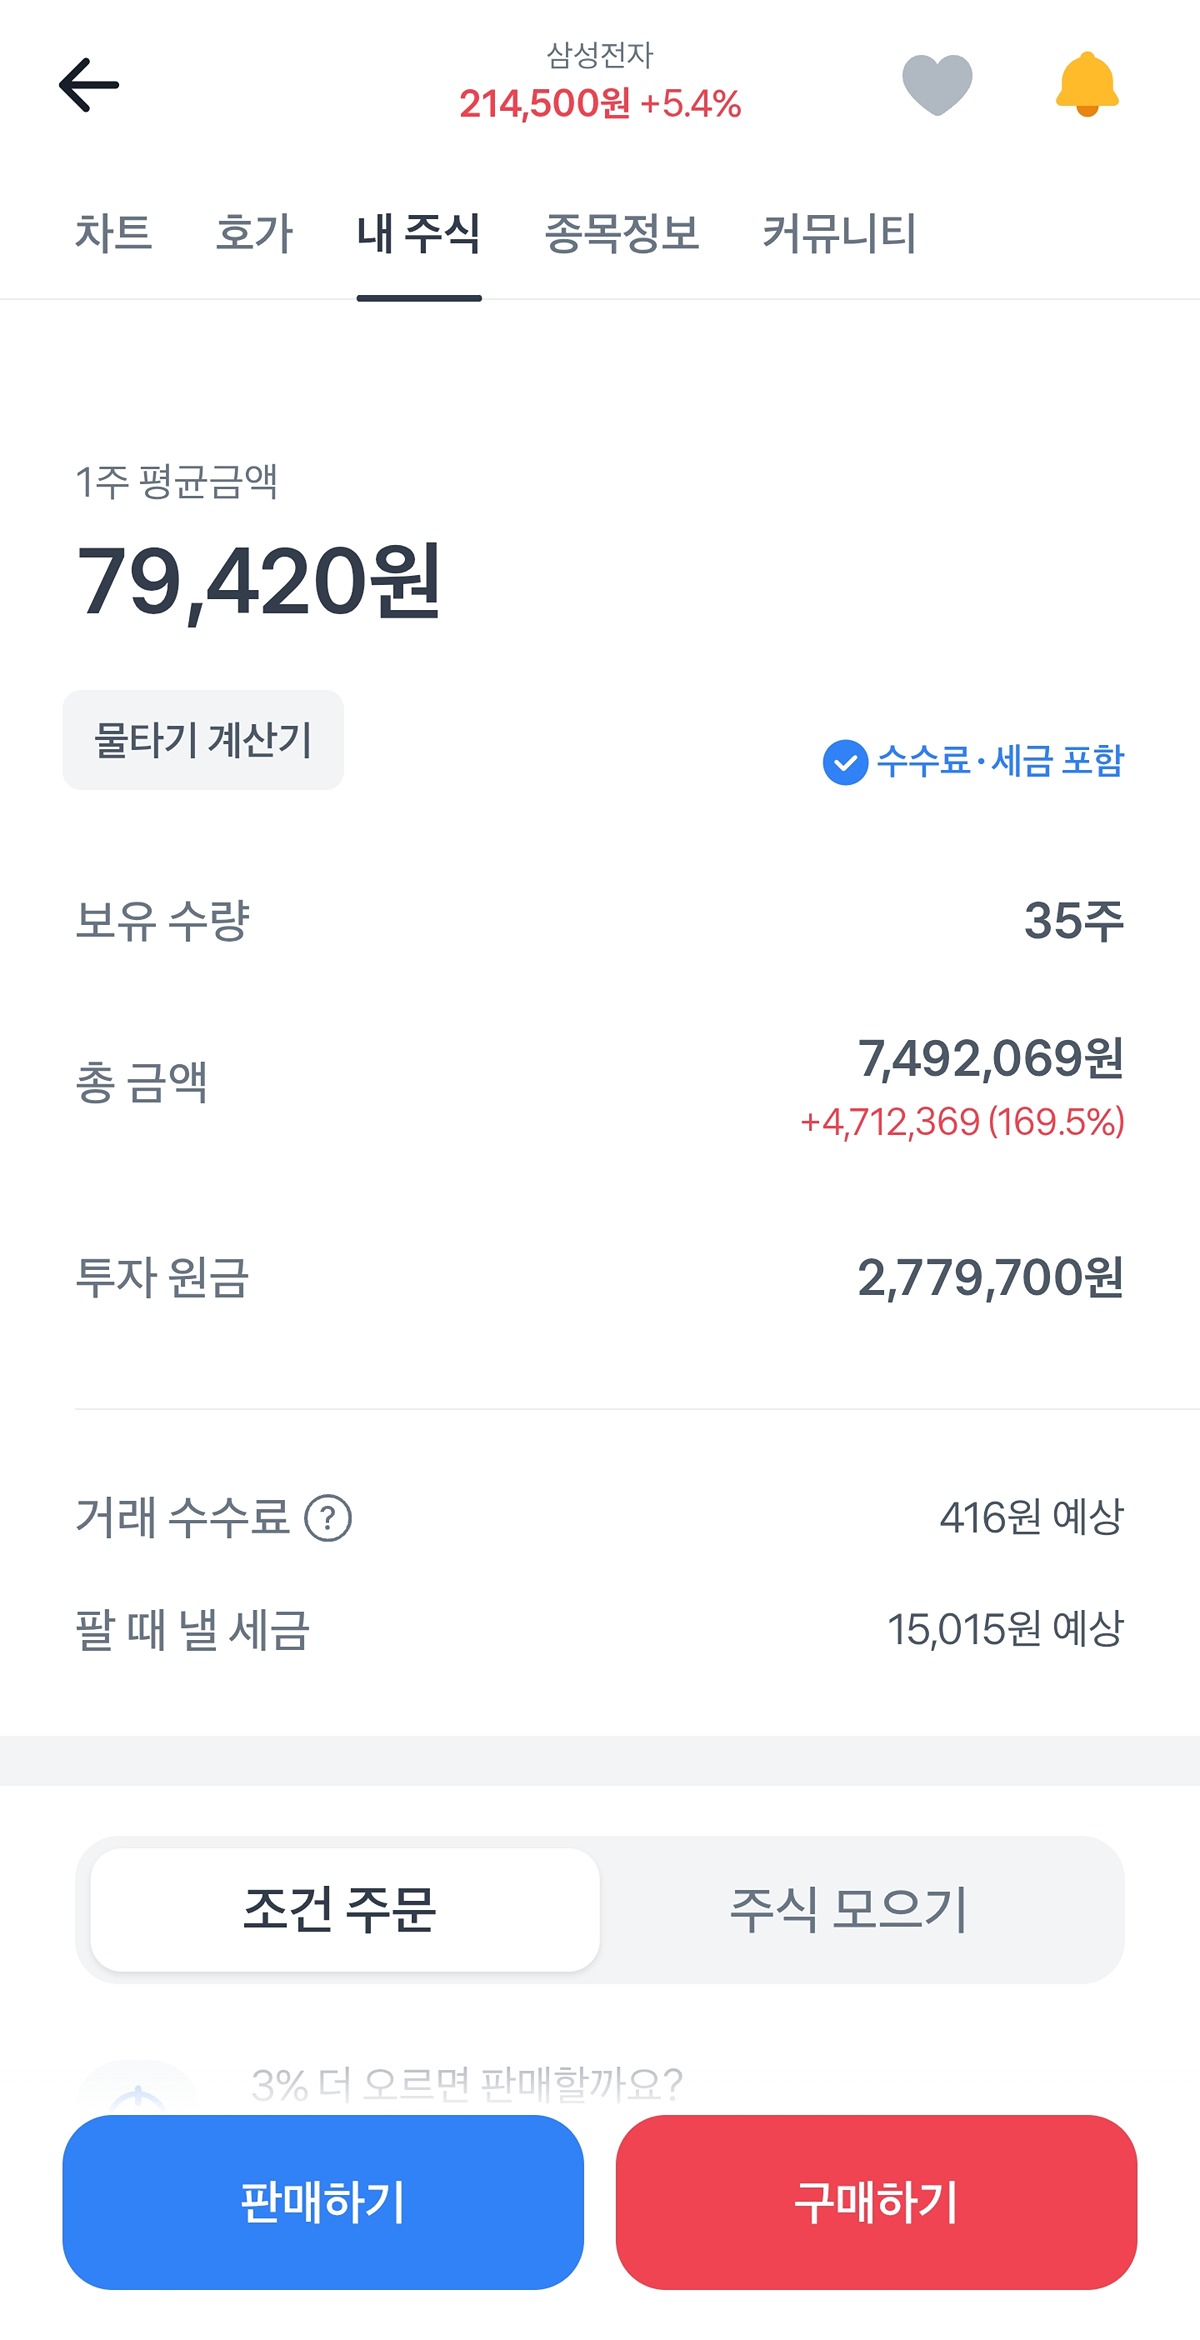Tap the 총 금액 value 7,492,069원
Image resolution: width=1200 pixels, height=2340 pixels.
click(990, 1059)
